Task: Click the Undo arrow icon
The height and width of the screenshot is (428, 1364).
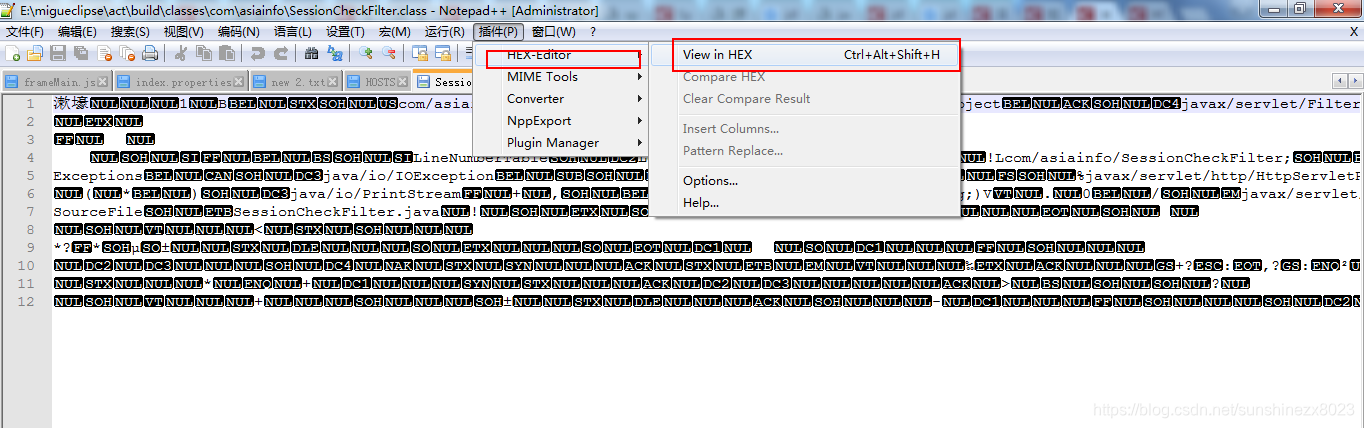Action: (x=258, y=53)
